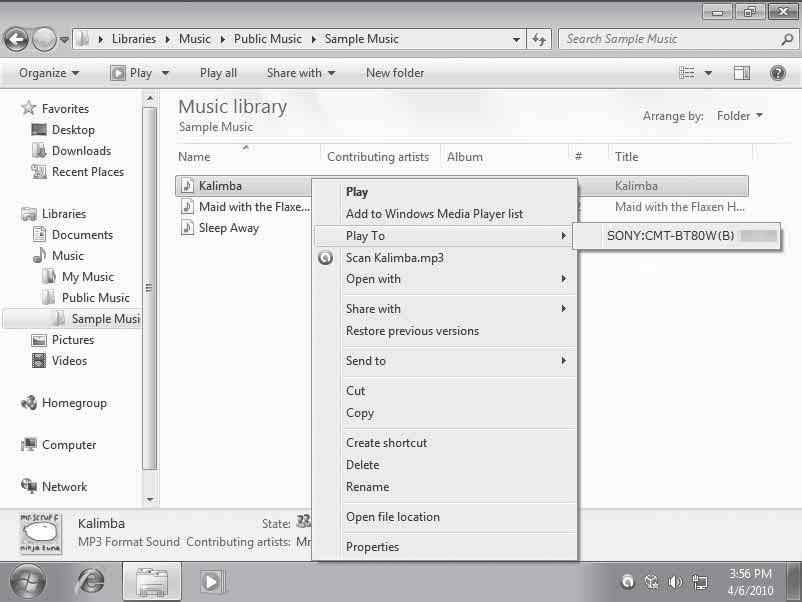Open Network in the navigation pane
802x602 pixels.
tap(54, 486)
